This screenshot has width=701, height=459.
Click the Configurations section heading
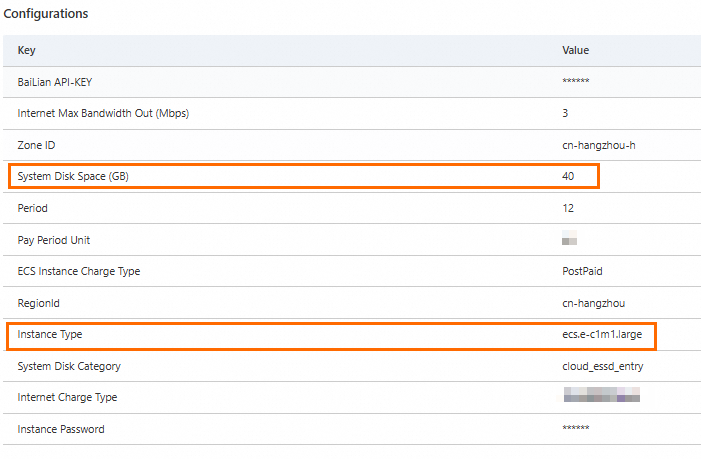46,14
